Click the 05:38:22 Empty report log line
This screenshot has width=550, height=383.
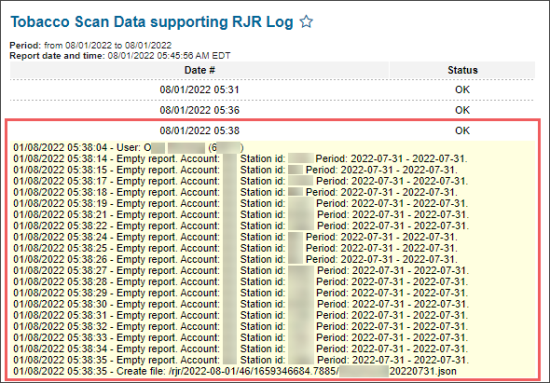tap(241, 226)
